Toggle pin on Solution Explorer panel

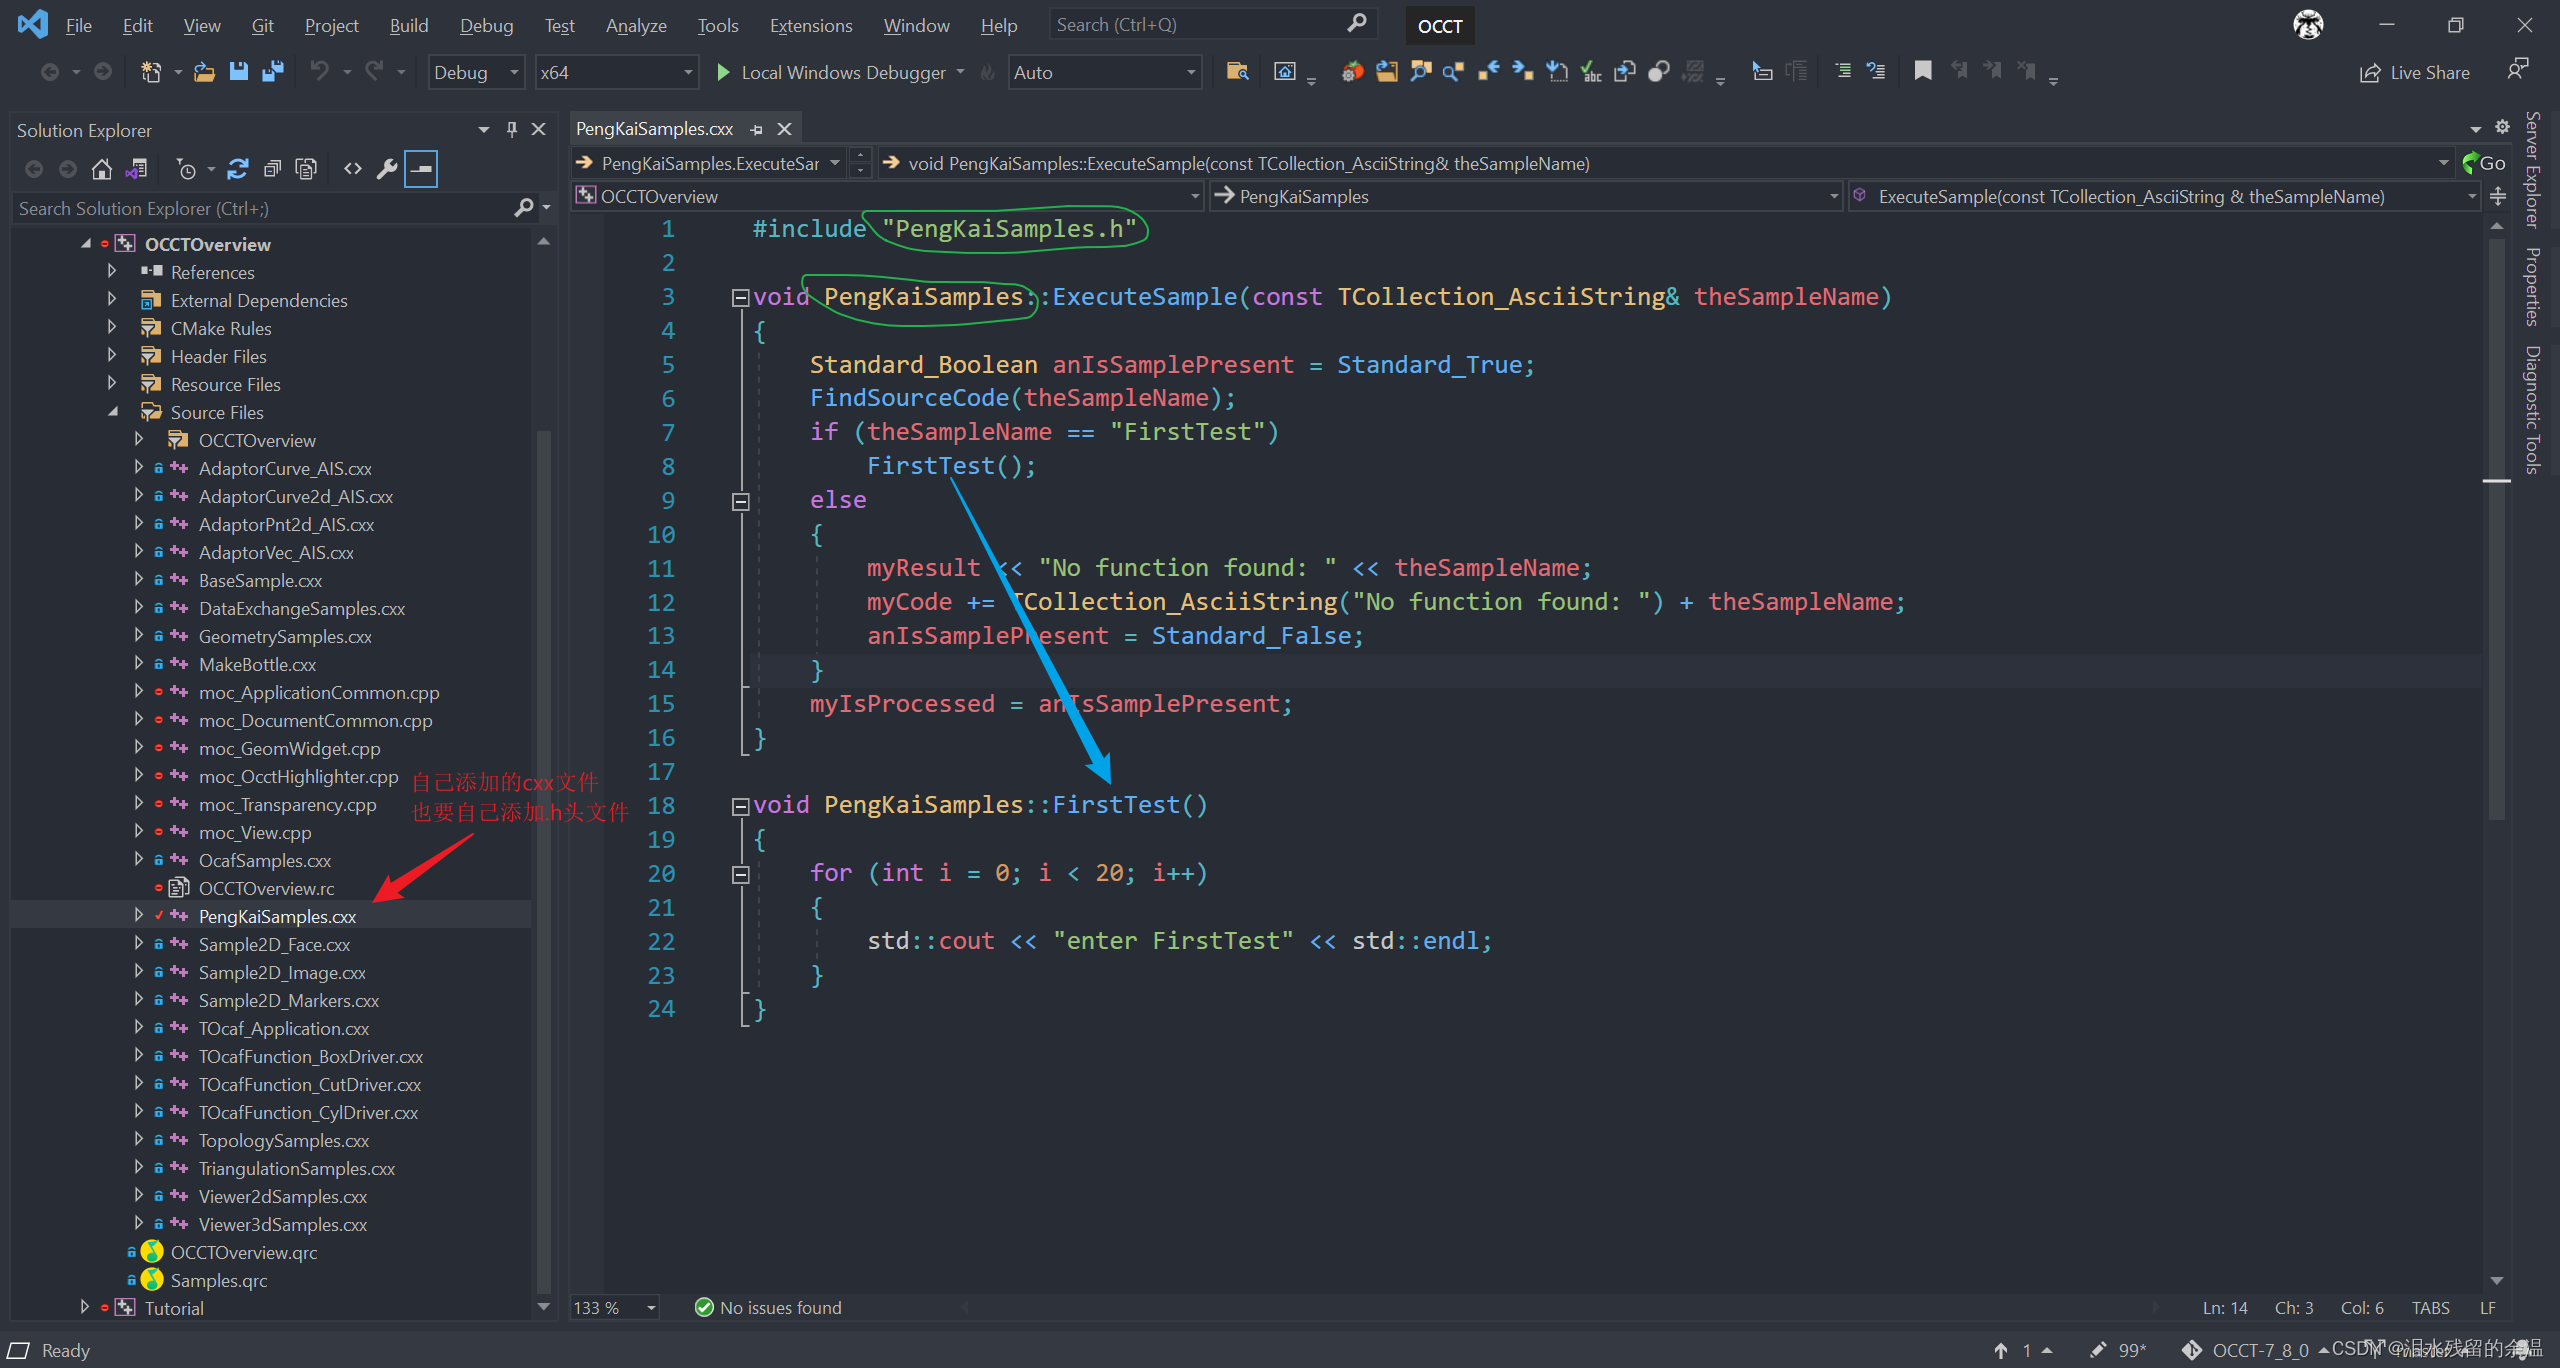pyautogui.click(x=512, y=129)
